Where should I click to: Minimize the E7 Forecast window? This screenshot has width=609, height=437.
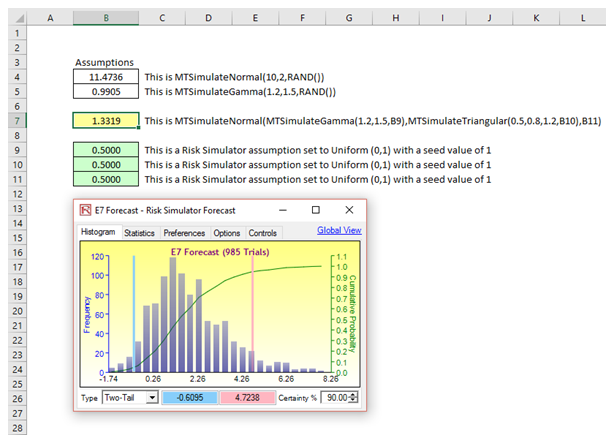(283, 210)
